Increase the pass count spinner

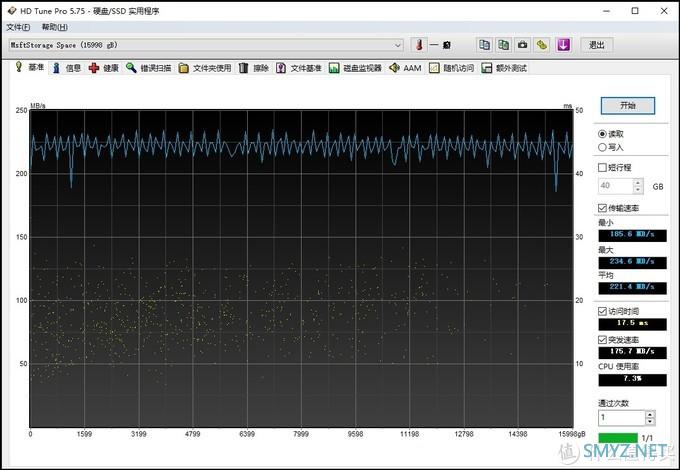coord(650,415)
